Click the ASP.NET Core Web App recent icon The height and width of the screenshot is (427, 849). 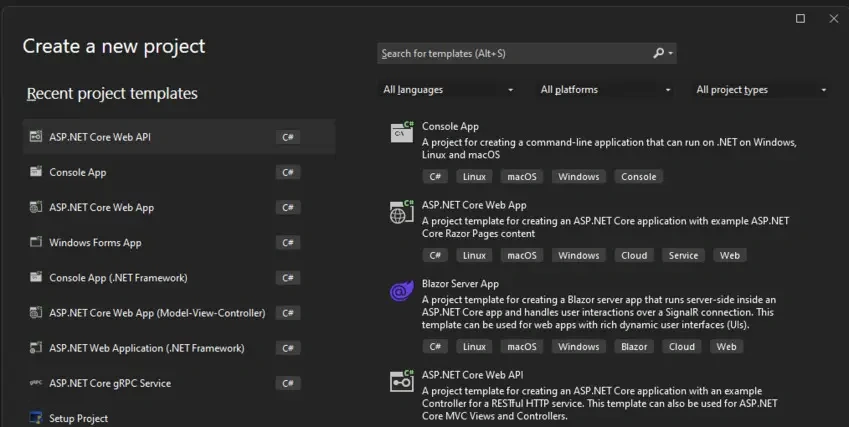[x=36, y=207]
